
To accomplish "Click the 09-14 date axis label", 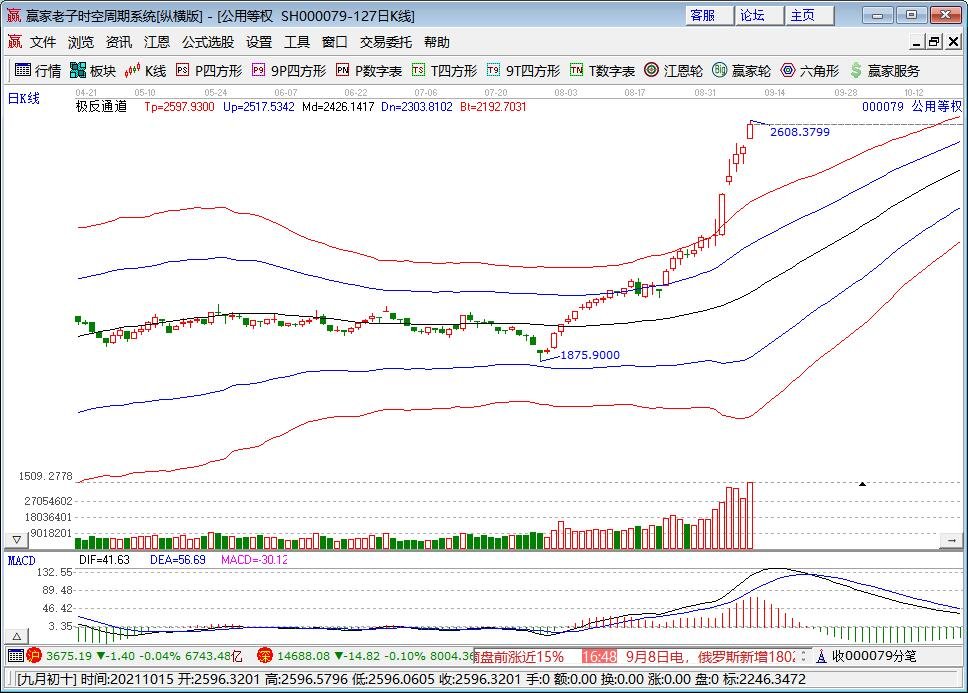I will pos(775,93).
